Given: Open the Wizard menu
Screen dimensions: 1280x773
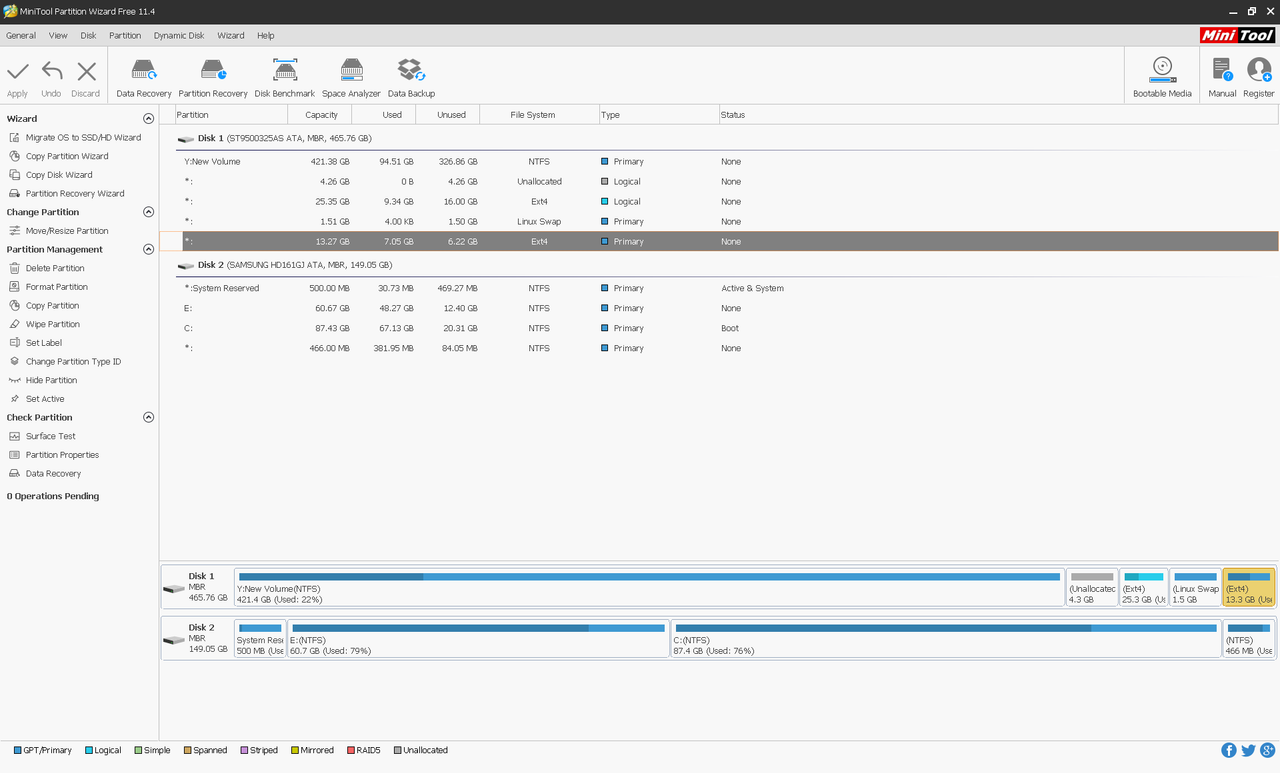Looking at the screenshot, I should pyautogui.click(x=231, y=35).
